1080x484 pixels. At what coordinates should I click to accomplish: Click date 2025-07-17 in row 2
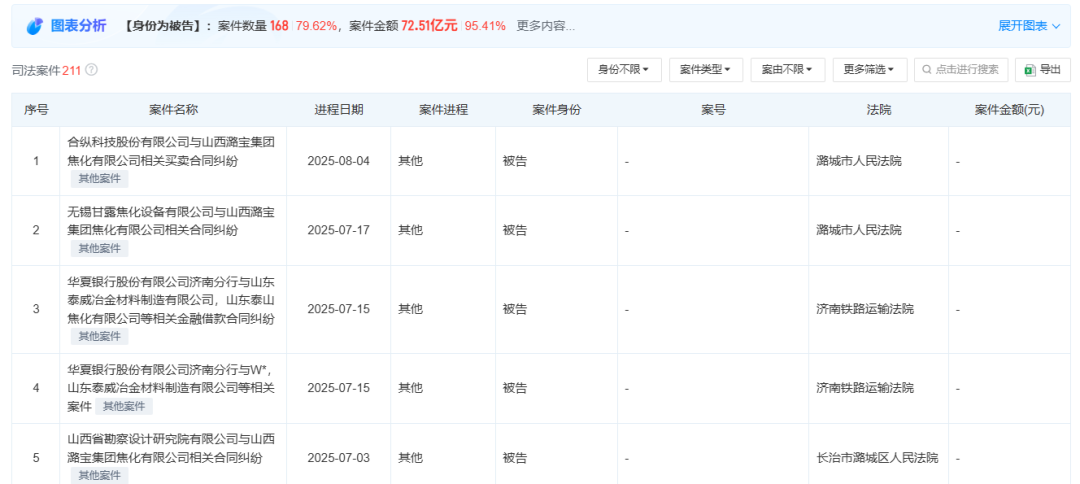339,230
